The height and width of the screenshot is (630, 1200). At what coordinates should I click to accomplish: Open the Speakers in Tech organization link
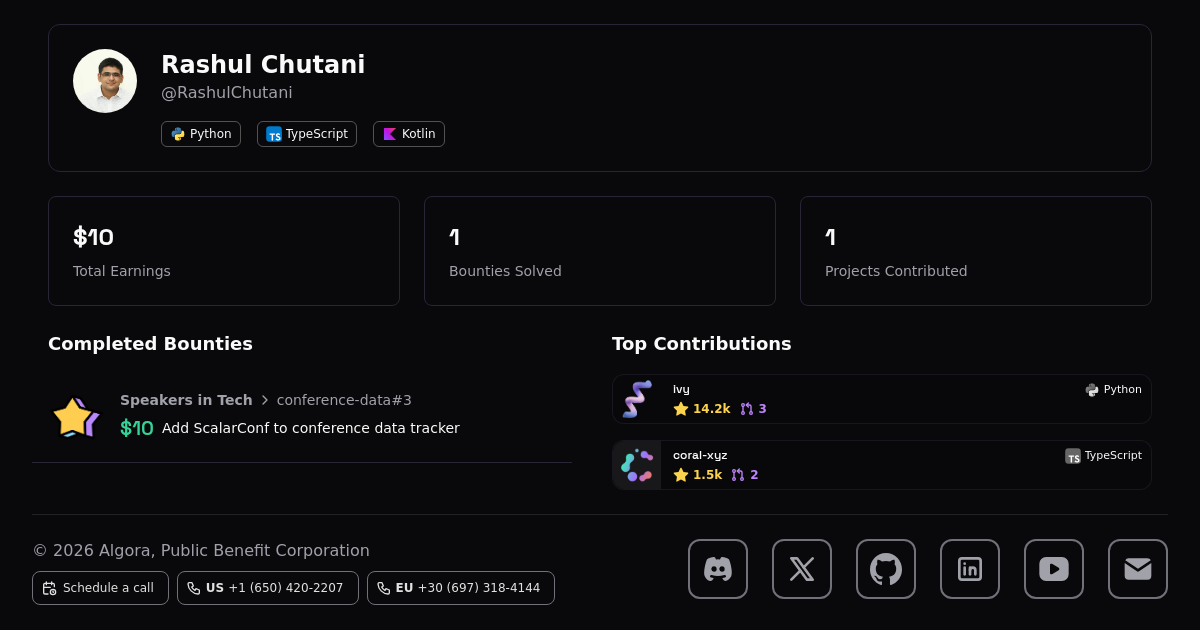click(x=186, y=400)
